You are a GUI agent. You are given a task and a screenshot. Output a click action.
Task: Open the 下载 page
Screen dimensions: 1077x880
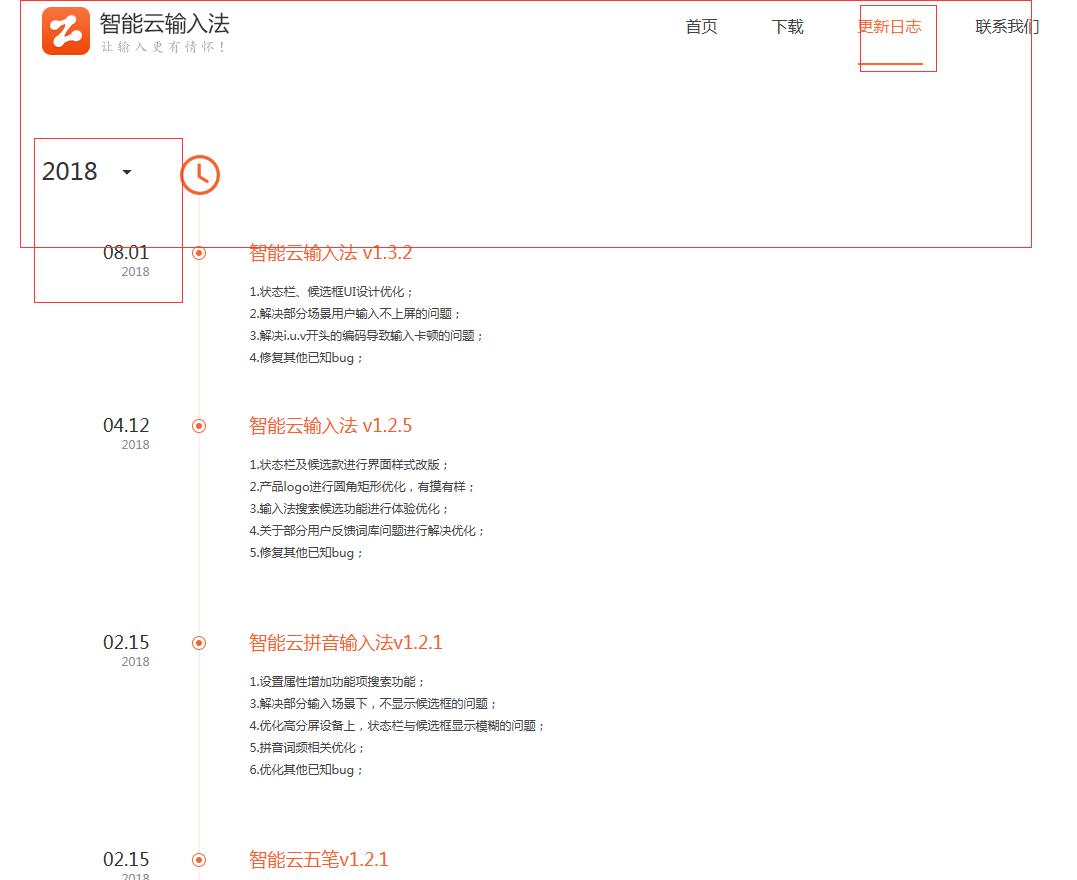coord(786,27)
